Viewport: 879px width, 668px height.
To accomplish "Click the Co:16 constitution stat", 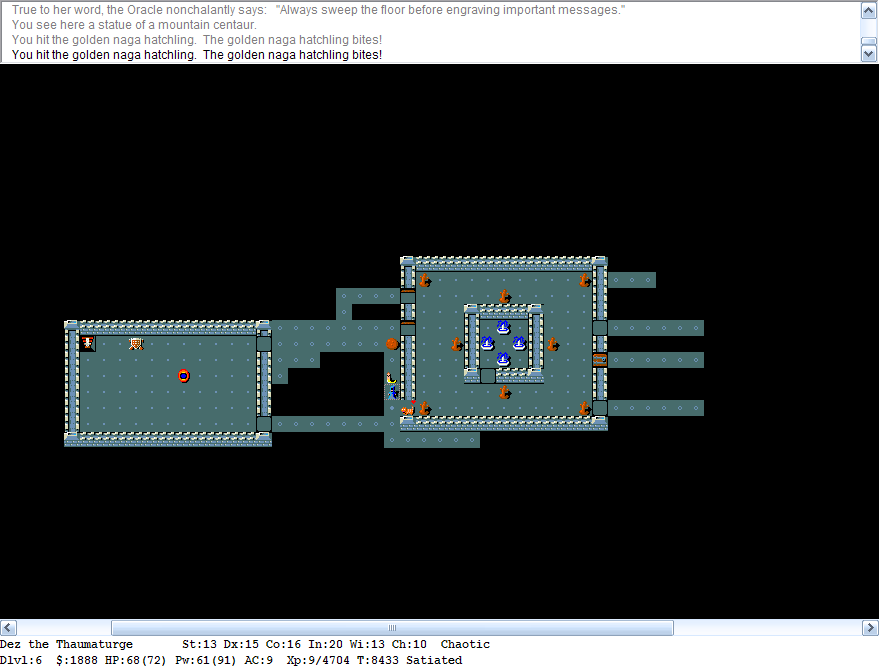I will point(283,644).
